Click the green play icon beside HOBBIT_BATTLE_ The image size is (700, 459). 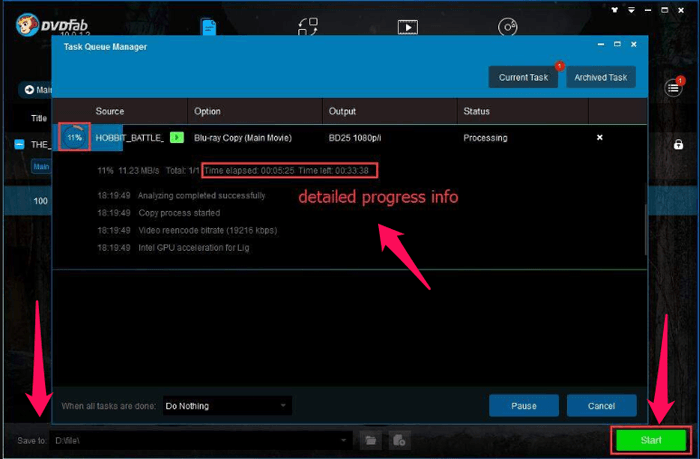pyautogui.click(x=176, y=137)
